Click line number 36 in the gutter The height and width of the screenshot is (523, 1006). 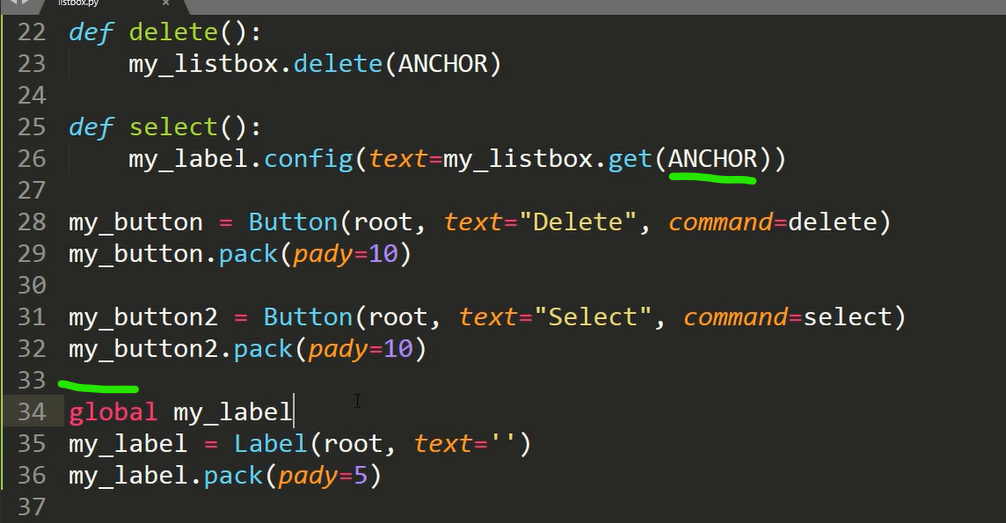(32, 476)
